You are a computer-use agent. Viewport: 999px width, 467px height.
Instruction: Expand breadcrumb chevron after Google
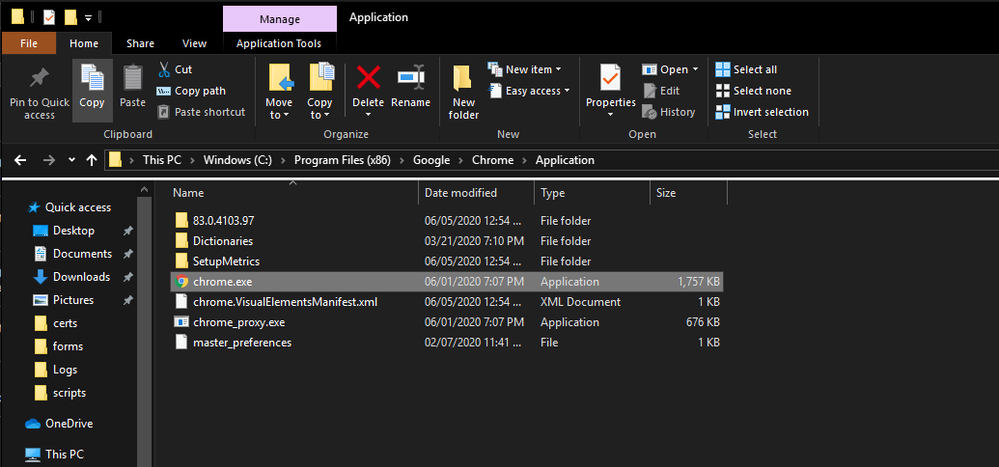461,161
